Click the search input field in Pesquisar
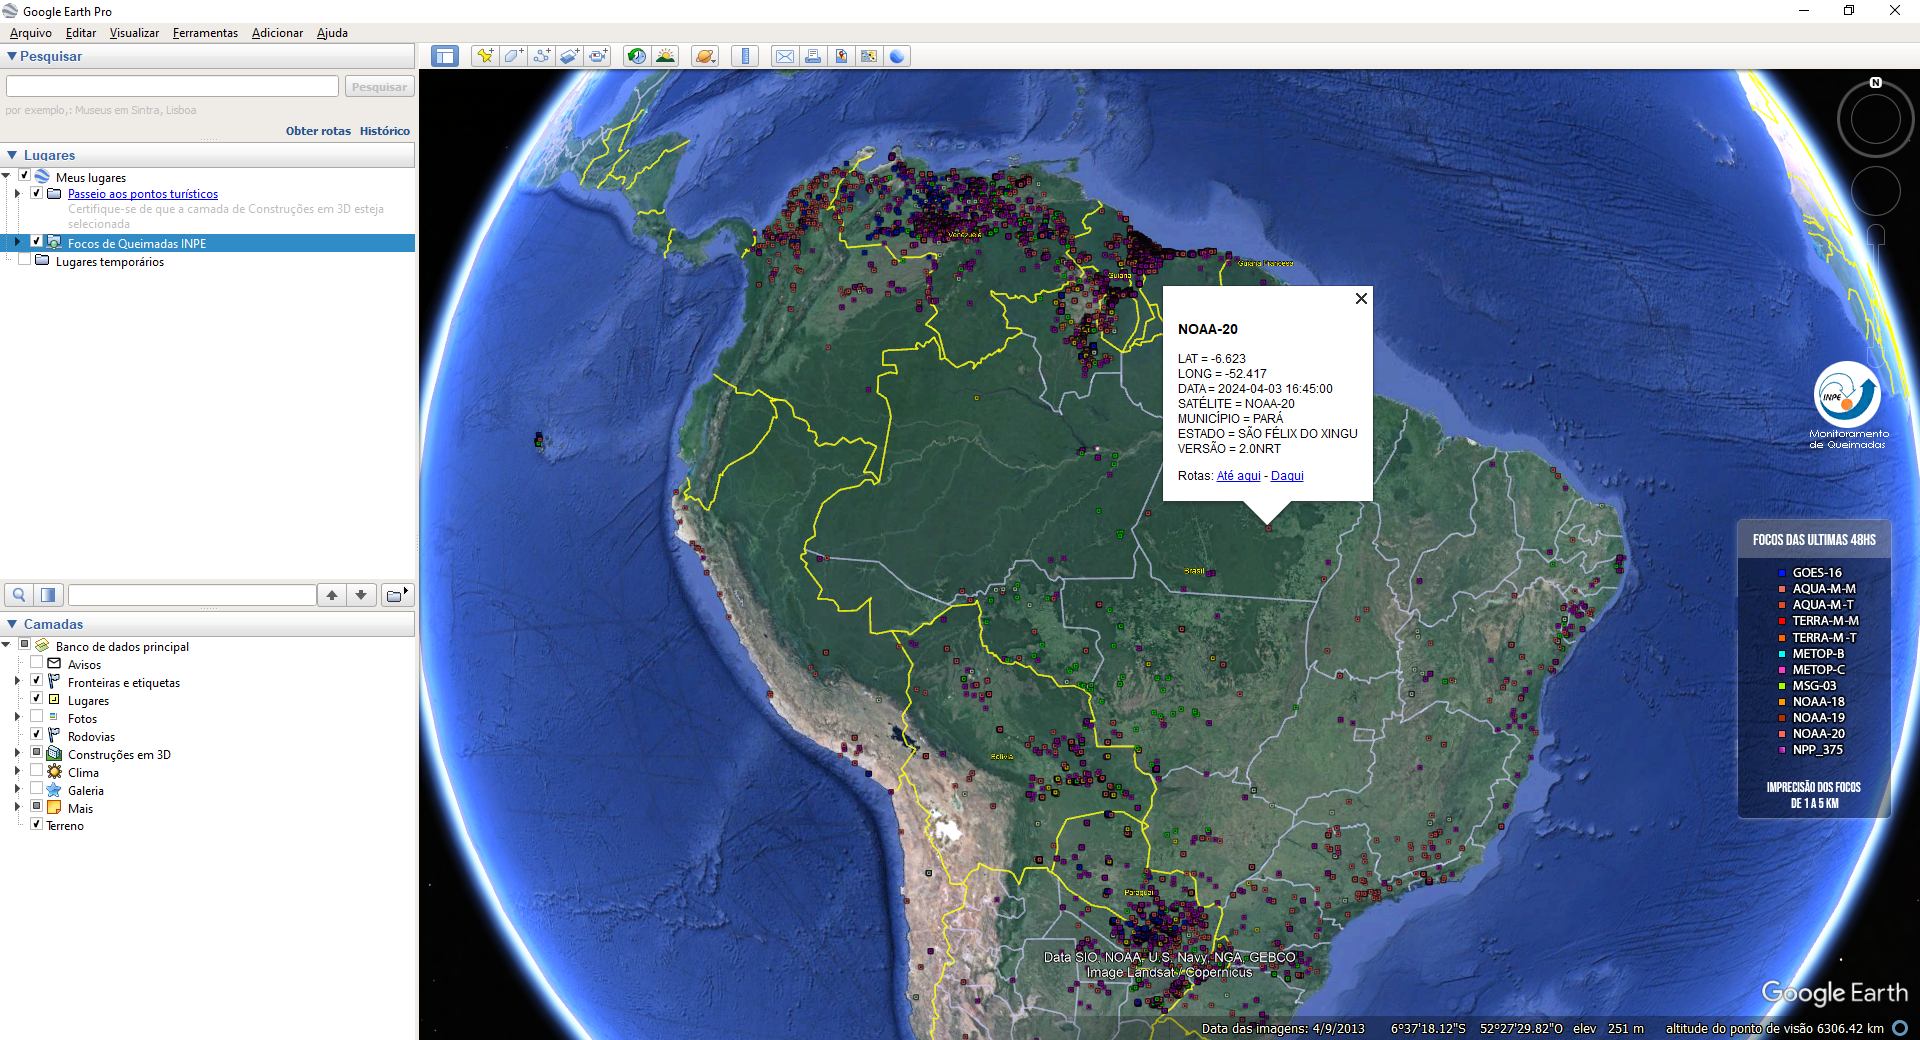Viewport: 1920px width, 1040px height. pyautogui.click(x=172, y=87)
